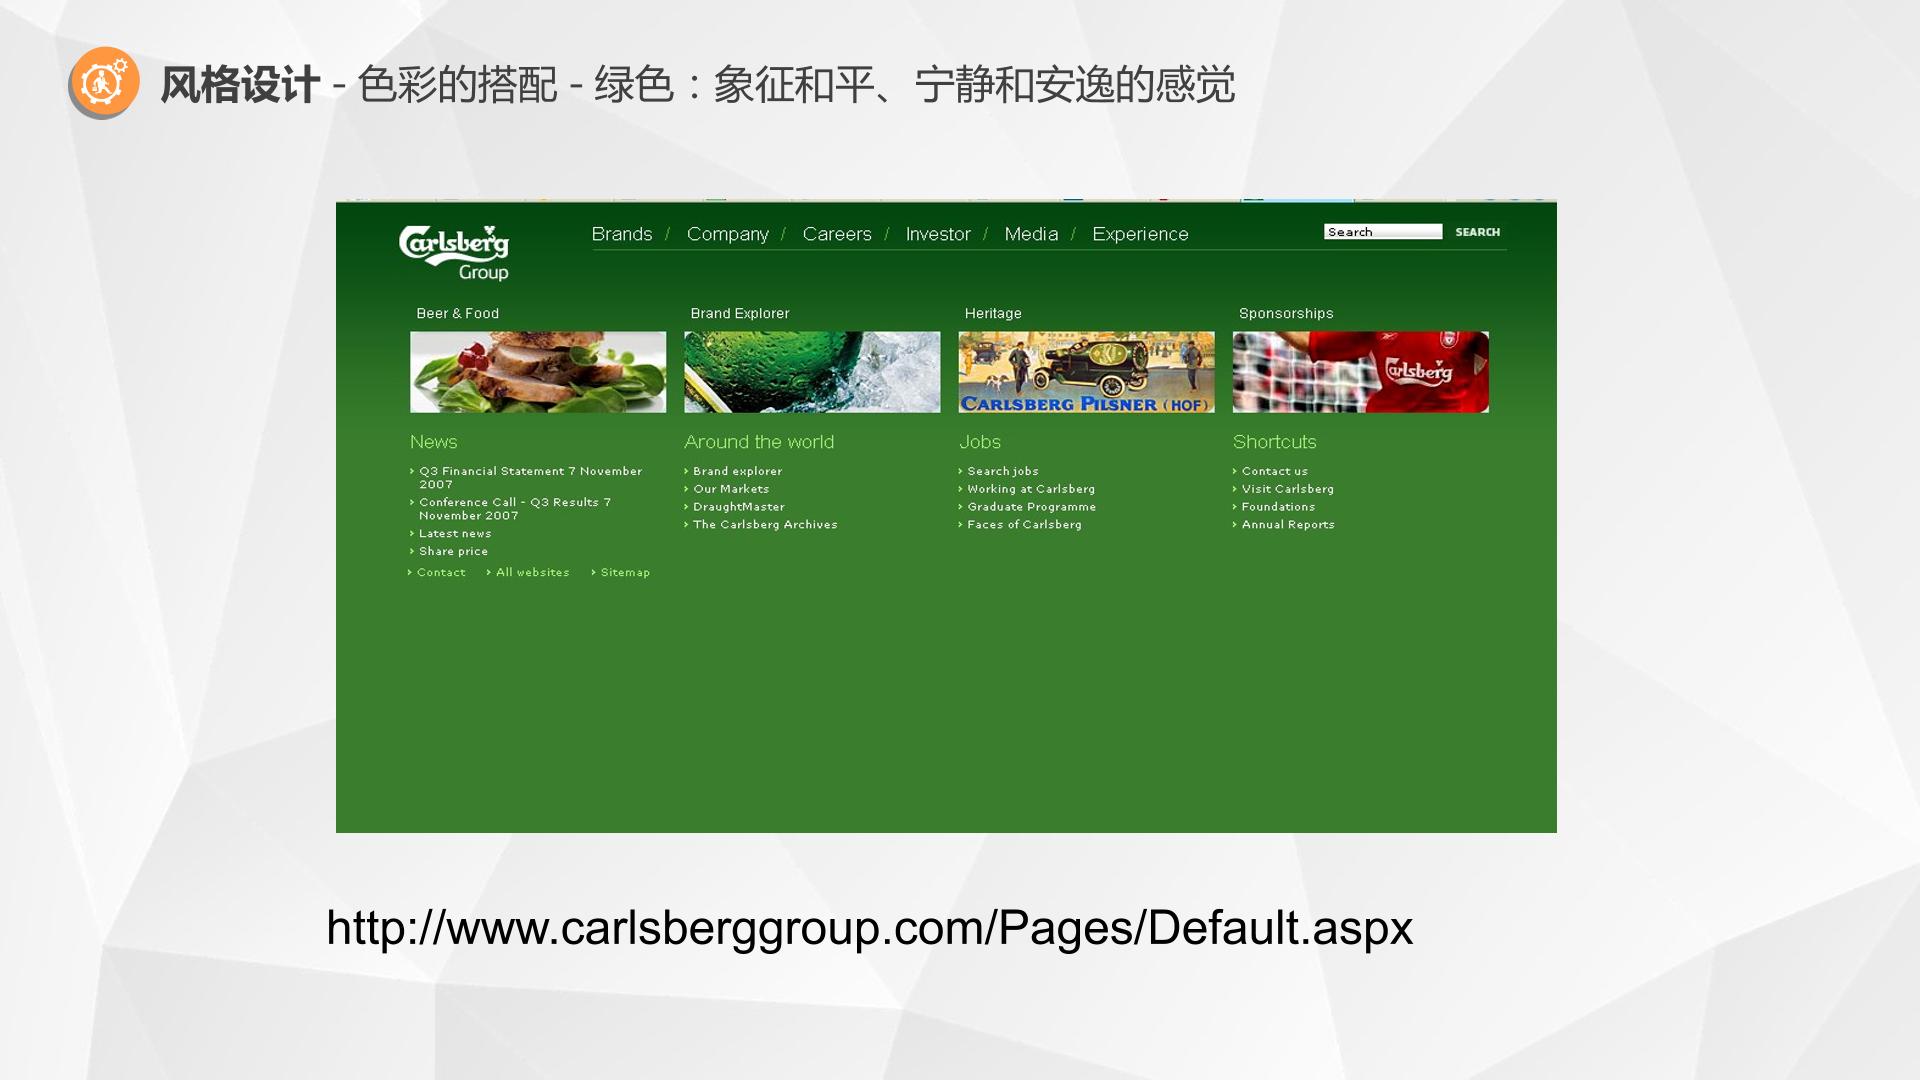
Task: Open the Company menu item
Action: click(x=727, y=234)
